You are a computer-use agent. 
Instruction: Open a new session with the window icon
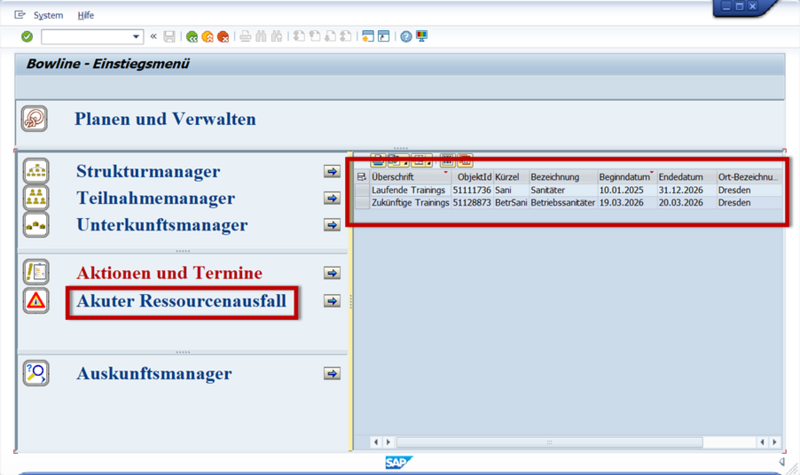tap(368, 36)
